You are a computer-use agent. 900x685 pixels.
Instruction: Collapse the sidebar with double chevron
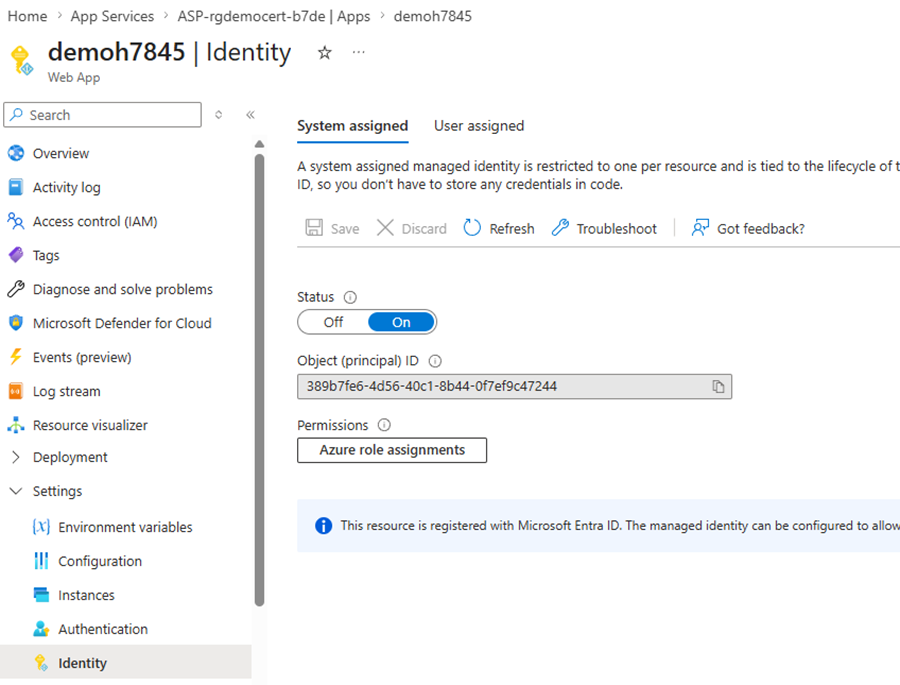point(250,115)
